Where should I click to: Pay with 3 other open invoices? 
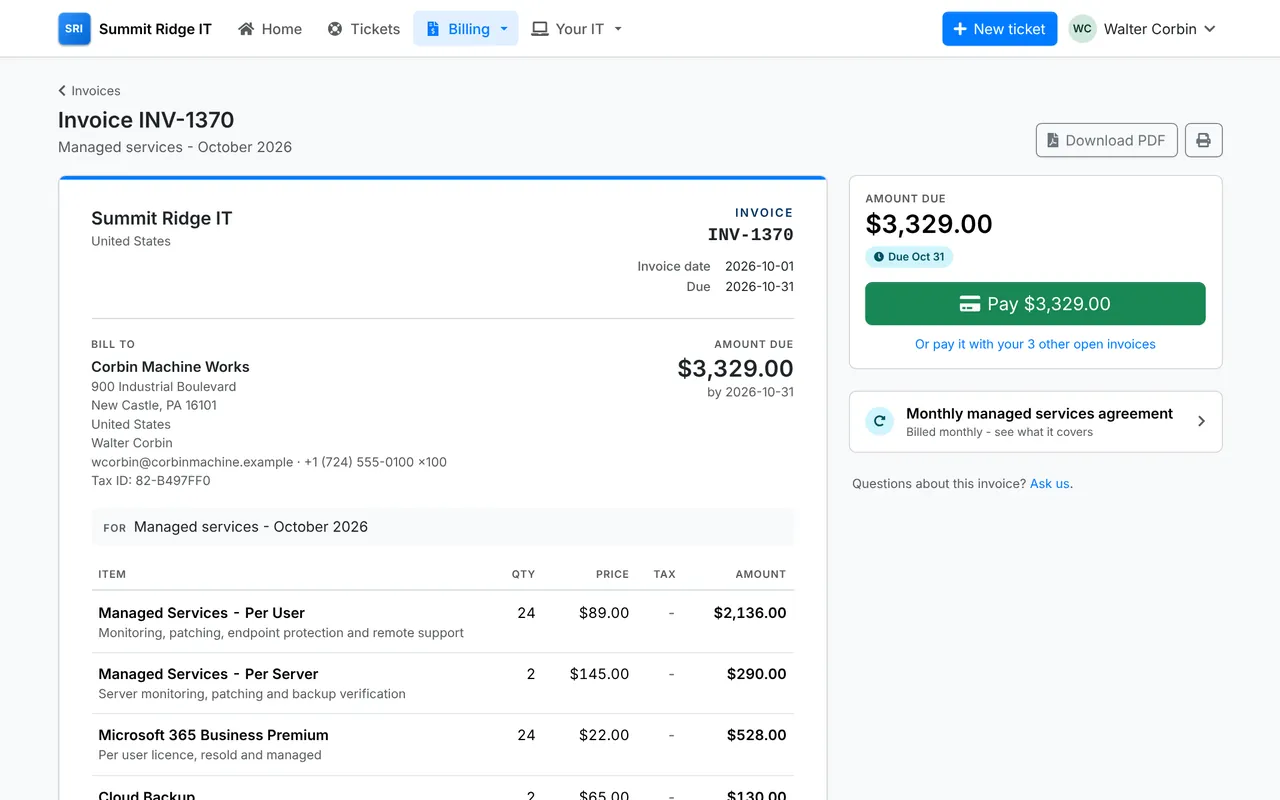pyautogui.click(x=1035, y=344)
